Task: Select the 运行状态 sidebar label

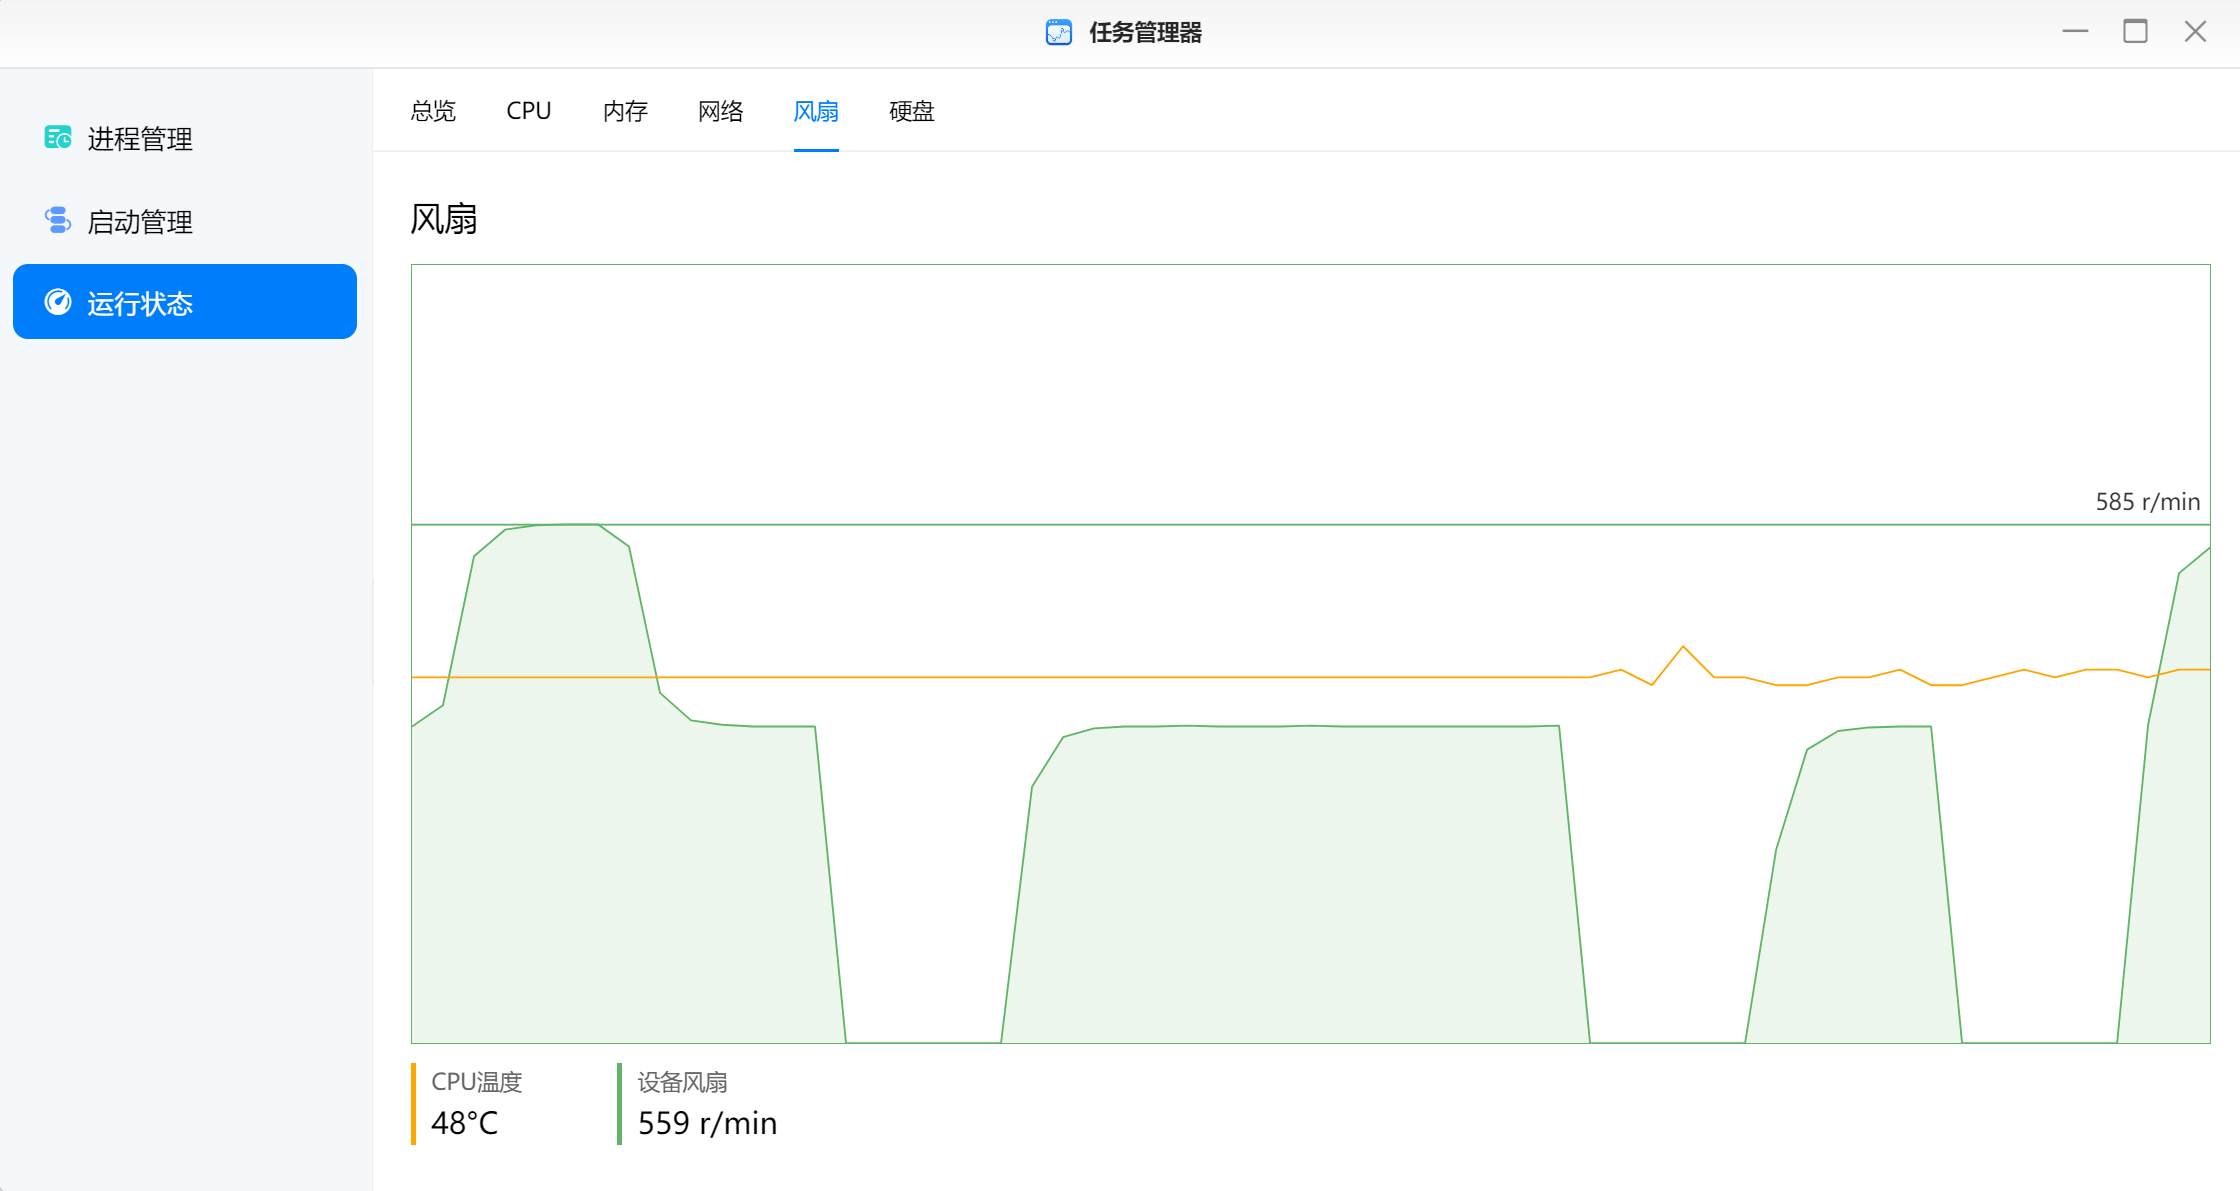Action: coord(140,303)
